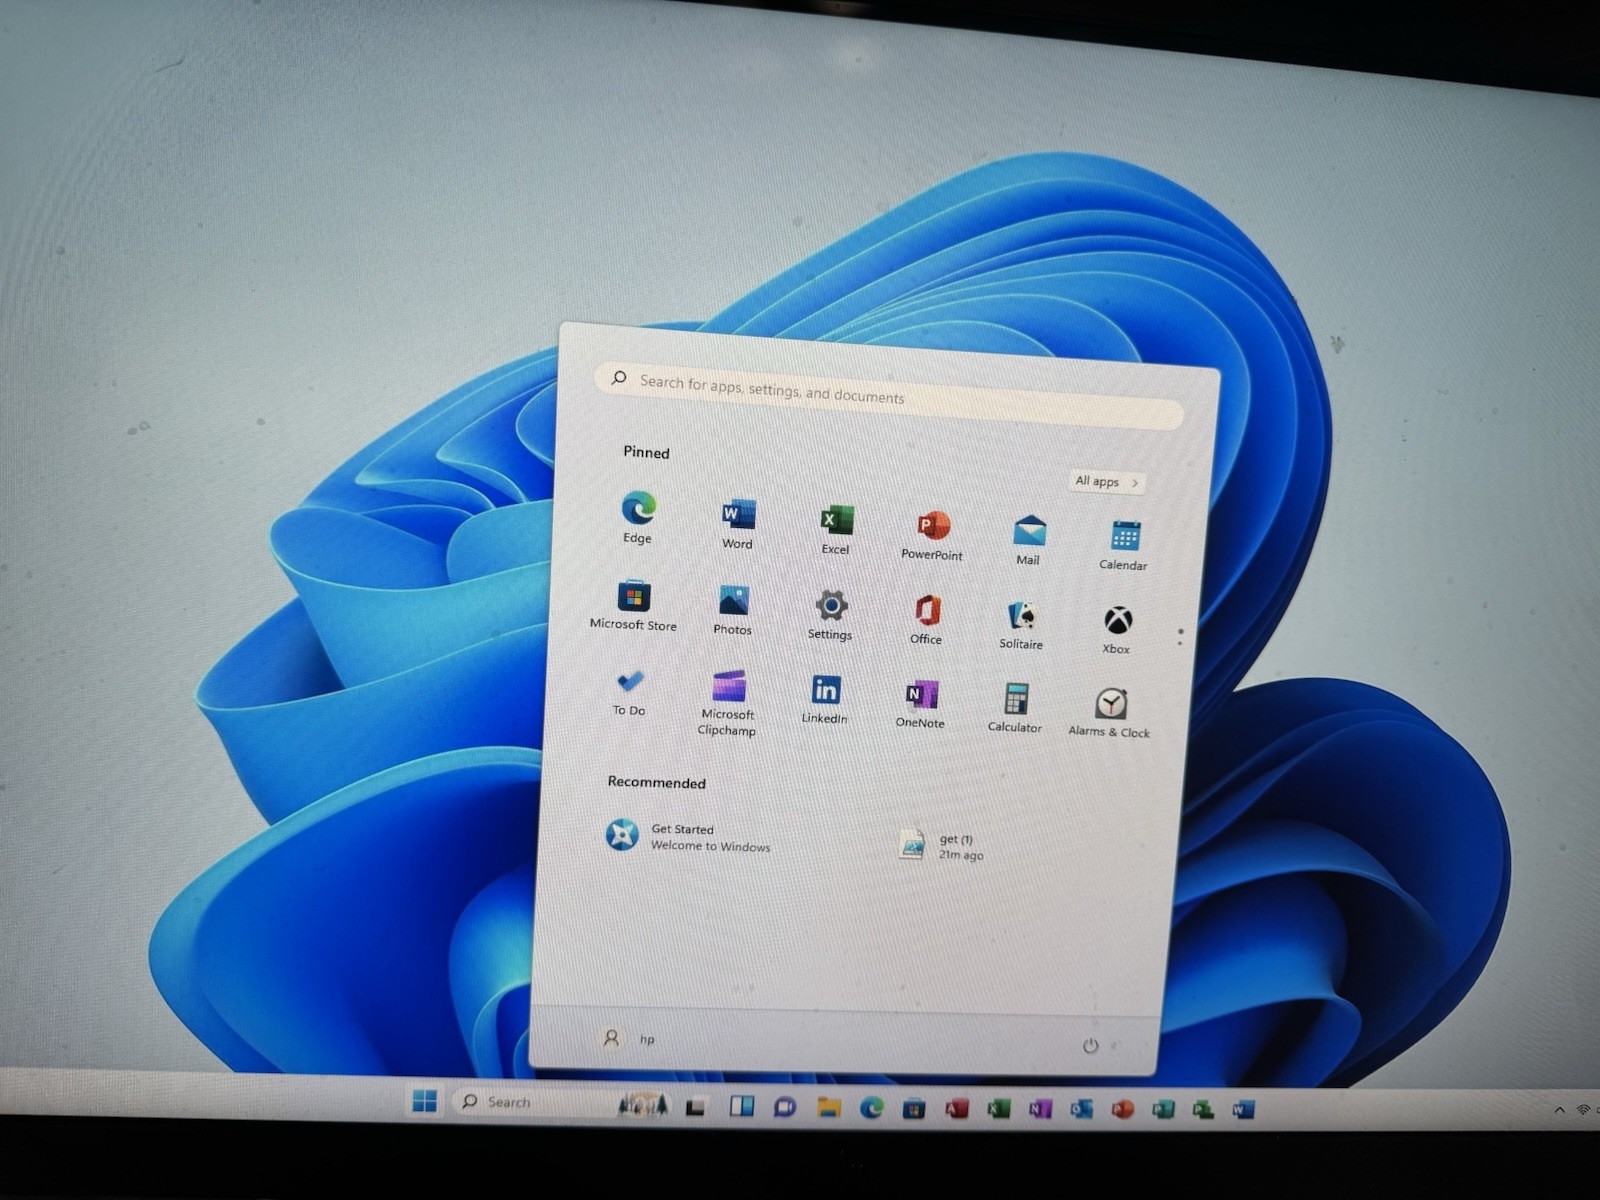Open the recommended file get (1)
Screen dimensions: 1600x1200
(x=942, y=847)
